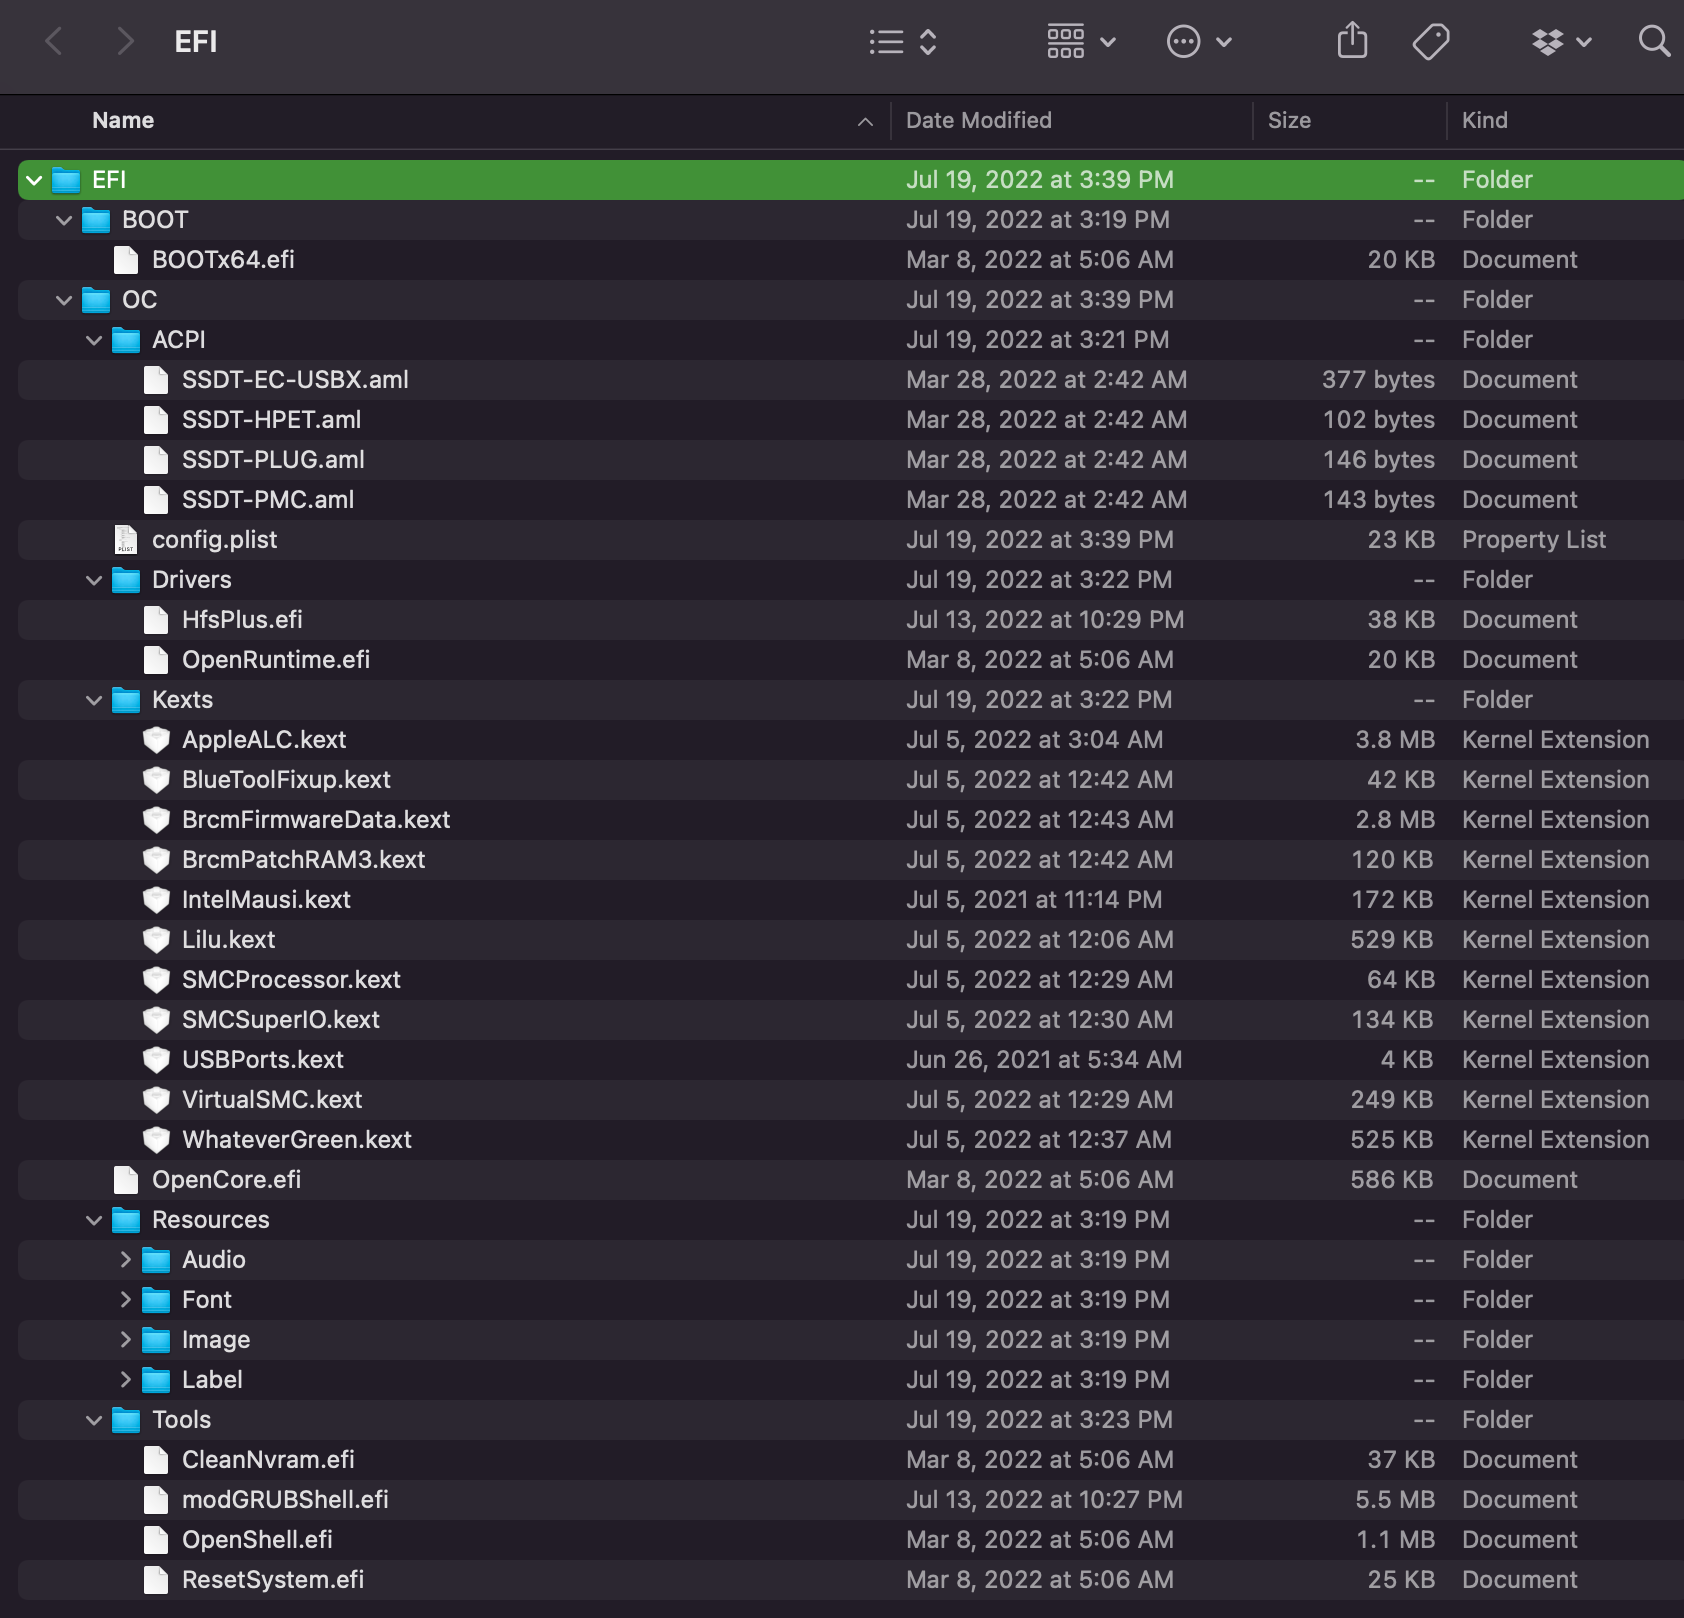
Task: Click the Edit Tags icon
Action: pos(1431,42)
